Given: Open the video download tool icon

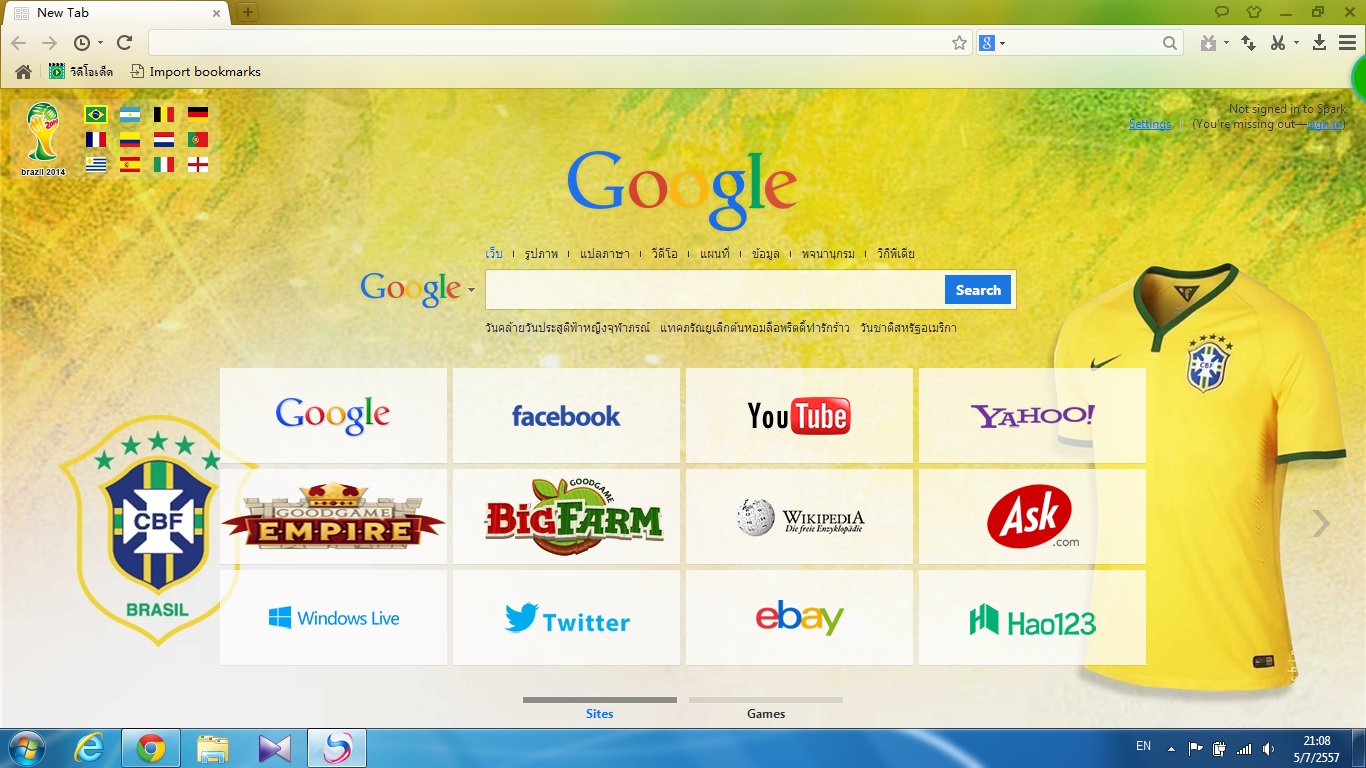Looking at the screenshot, I should 1209,43.
